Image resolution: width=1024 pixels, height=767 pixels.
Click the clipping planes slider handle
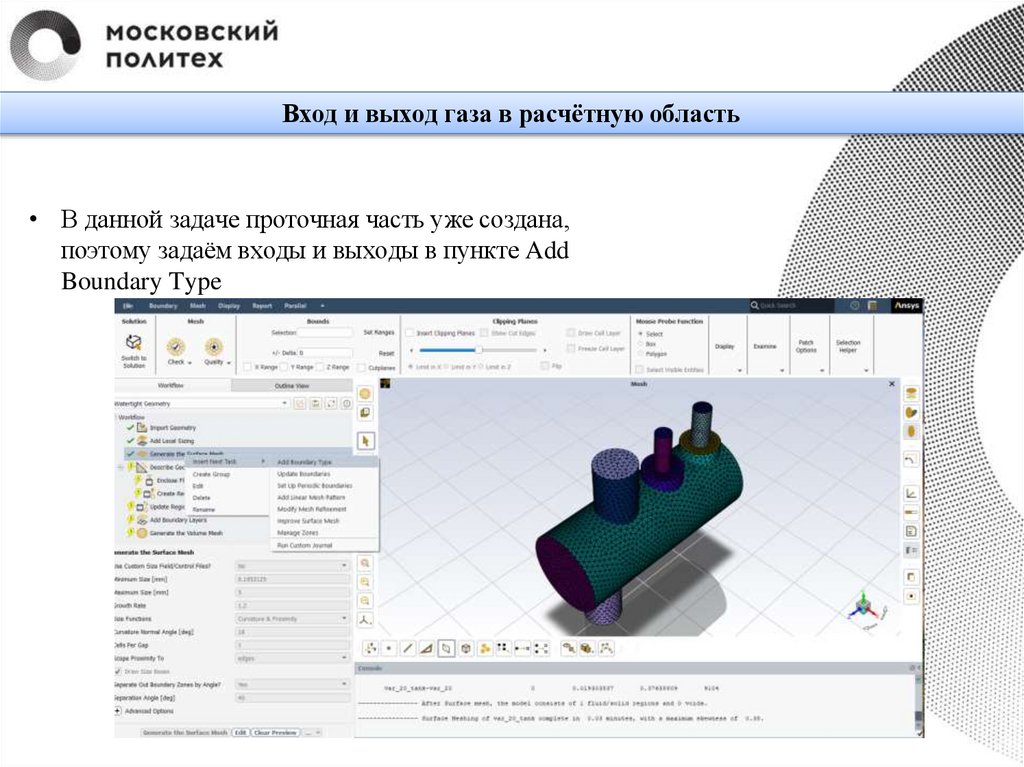pos(478,350)
